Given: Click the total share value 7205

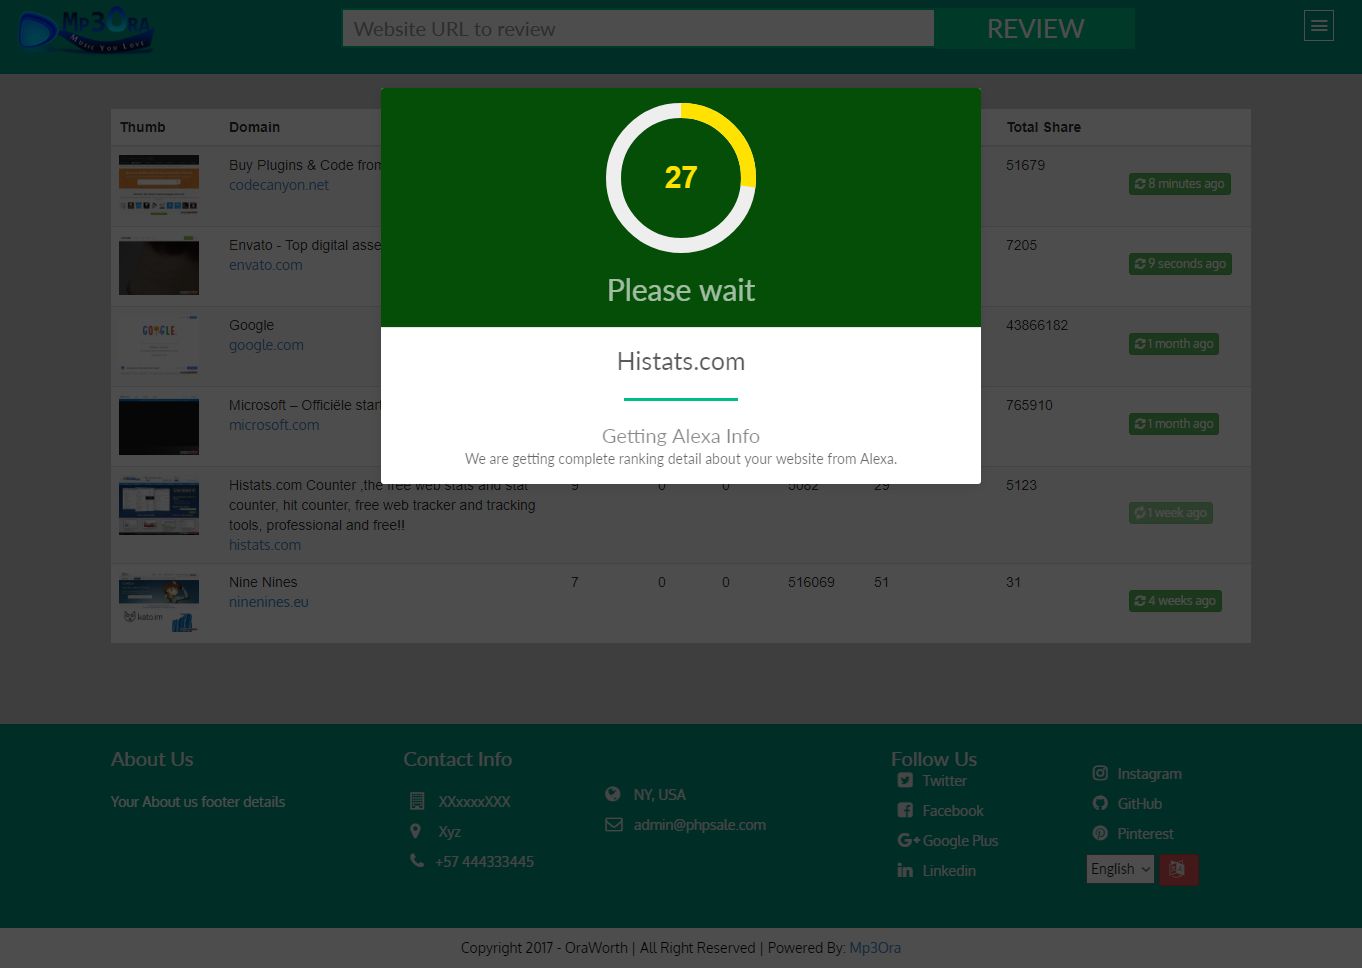Looking at the screenshot, I should [x=1022, y=245].
